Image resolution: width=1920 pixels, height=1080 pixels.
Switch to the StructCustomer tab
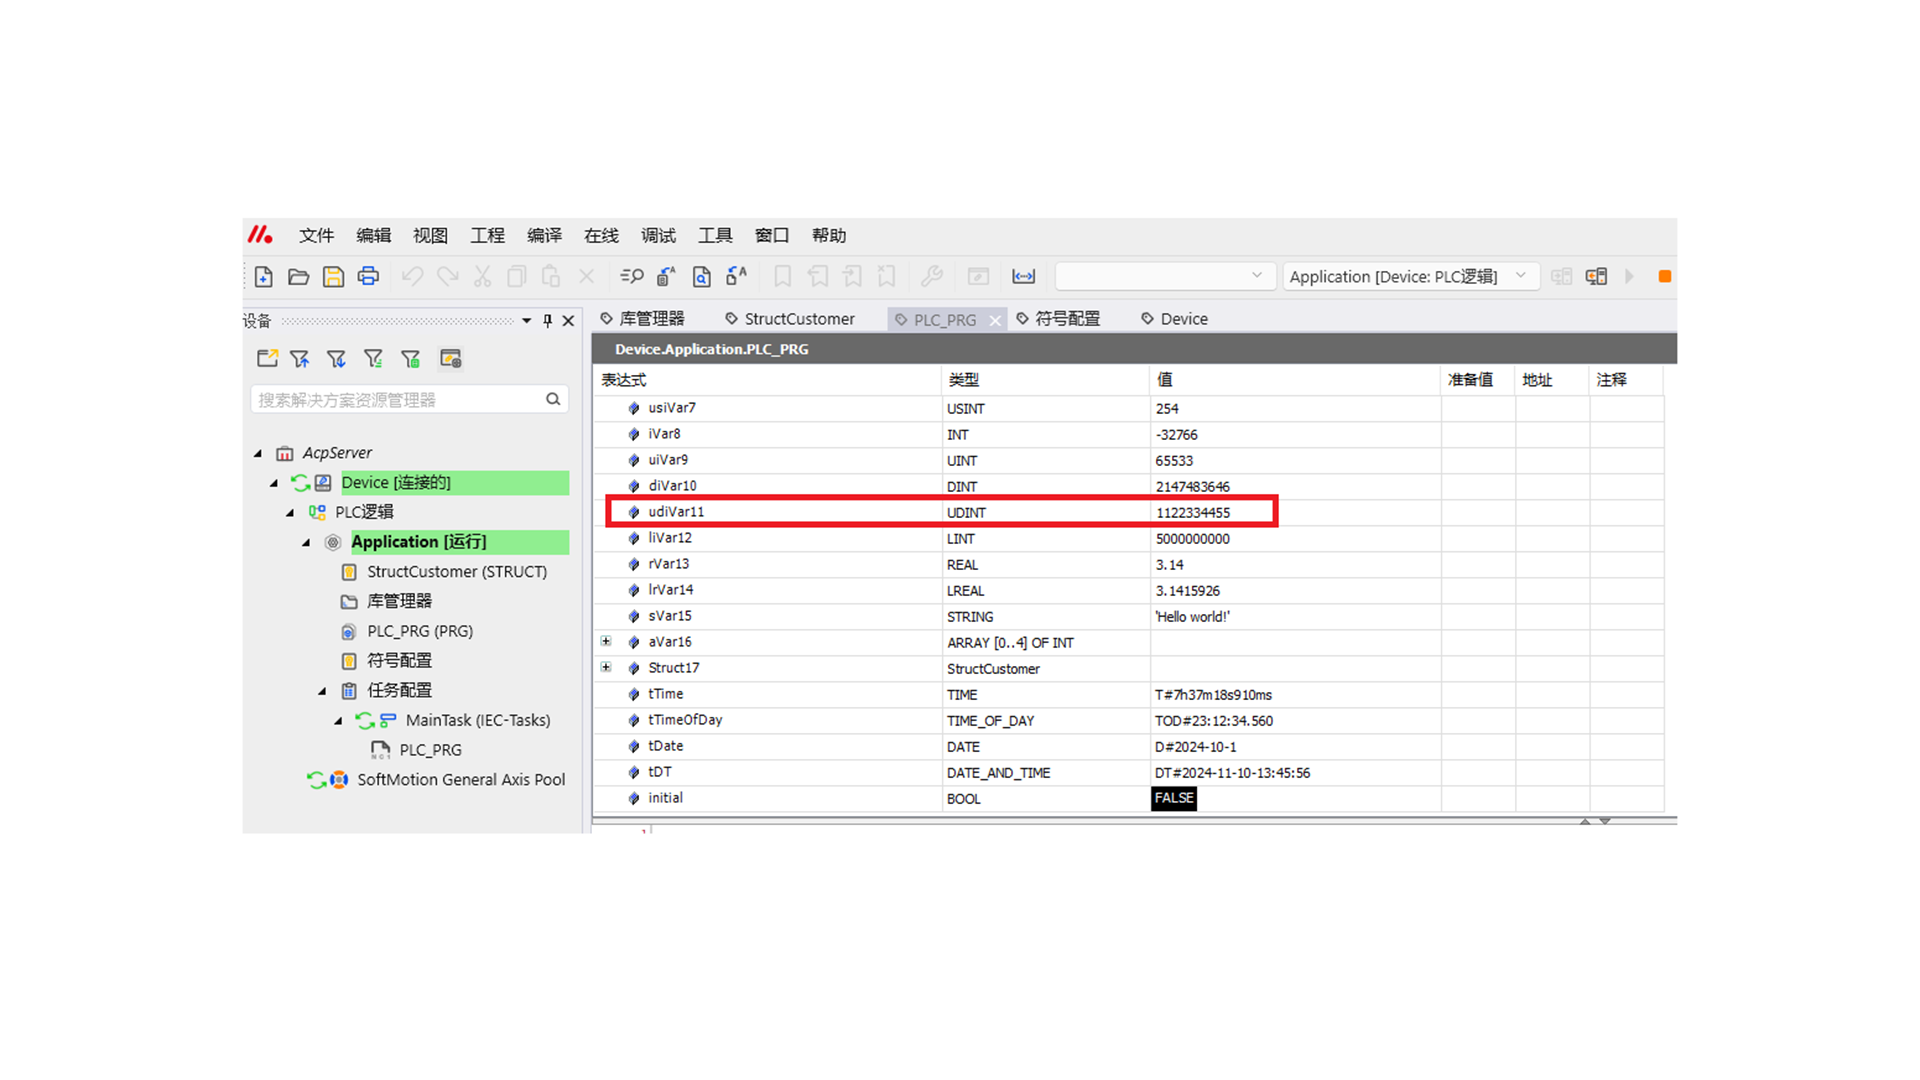[790, 319]
